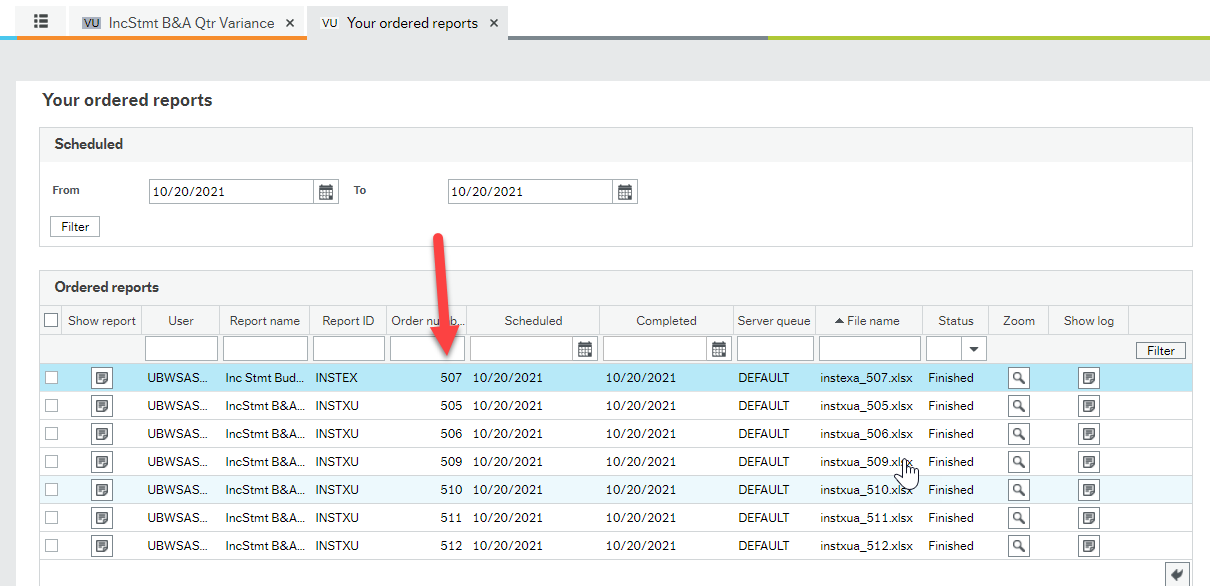Click the Zoom magnifier for order 509
Viewport: 1210px width, 586px height.
1018,461
